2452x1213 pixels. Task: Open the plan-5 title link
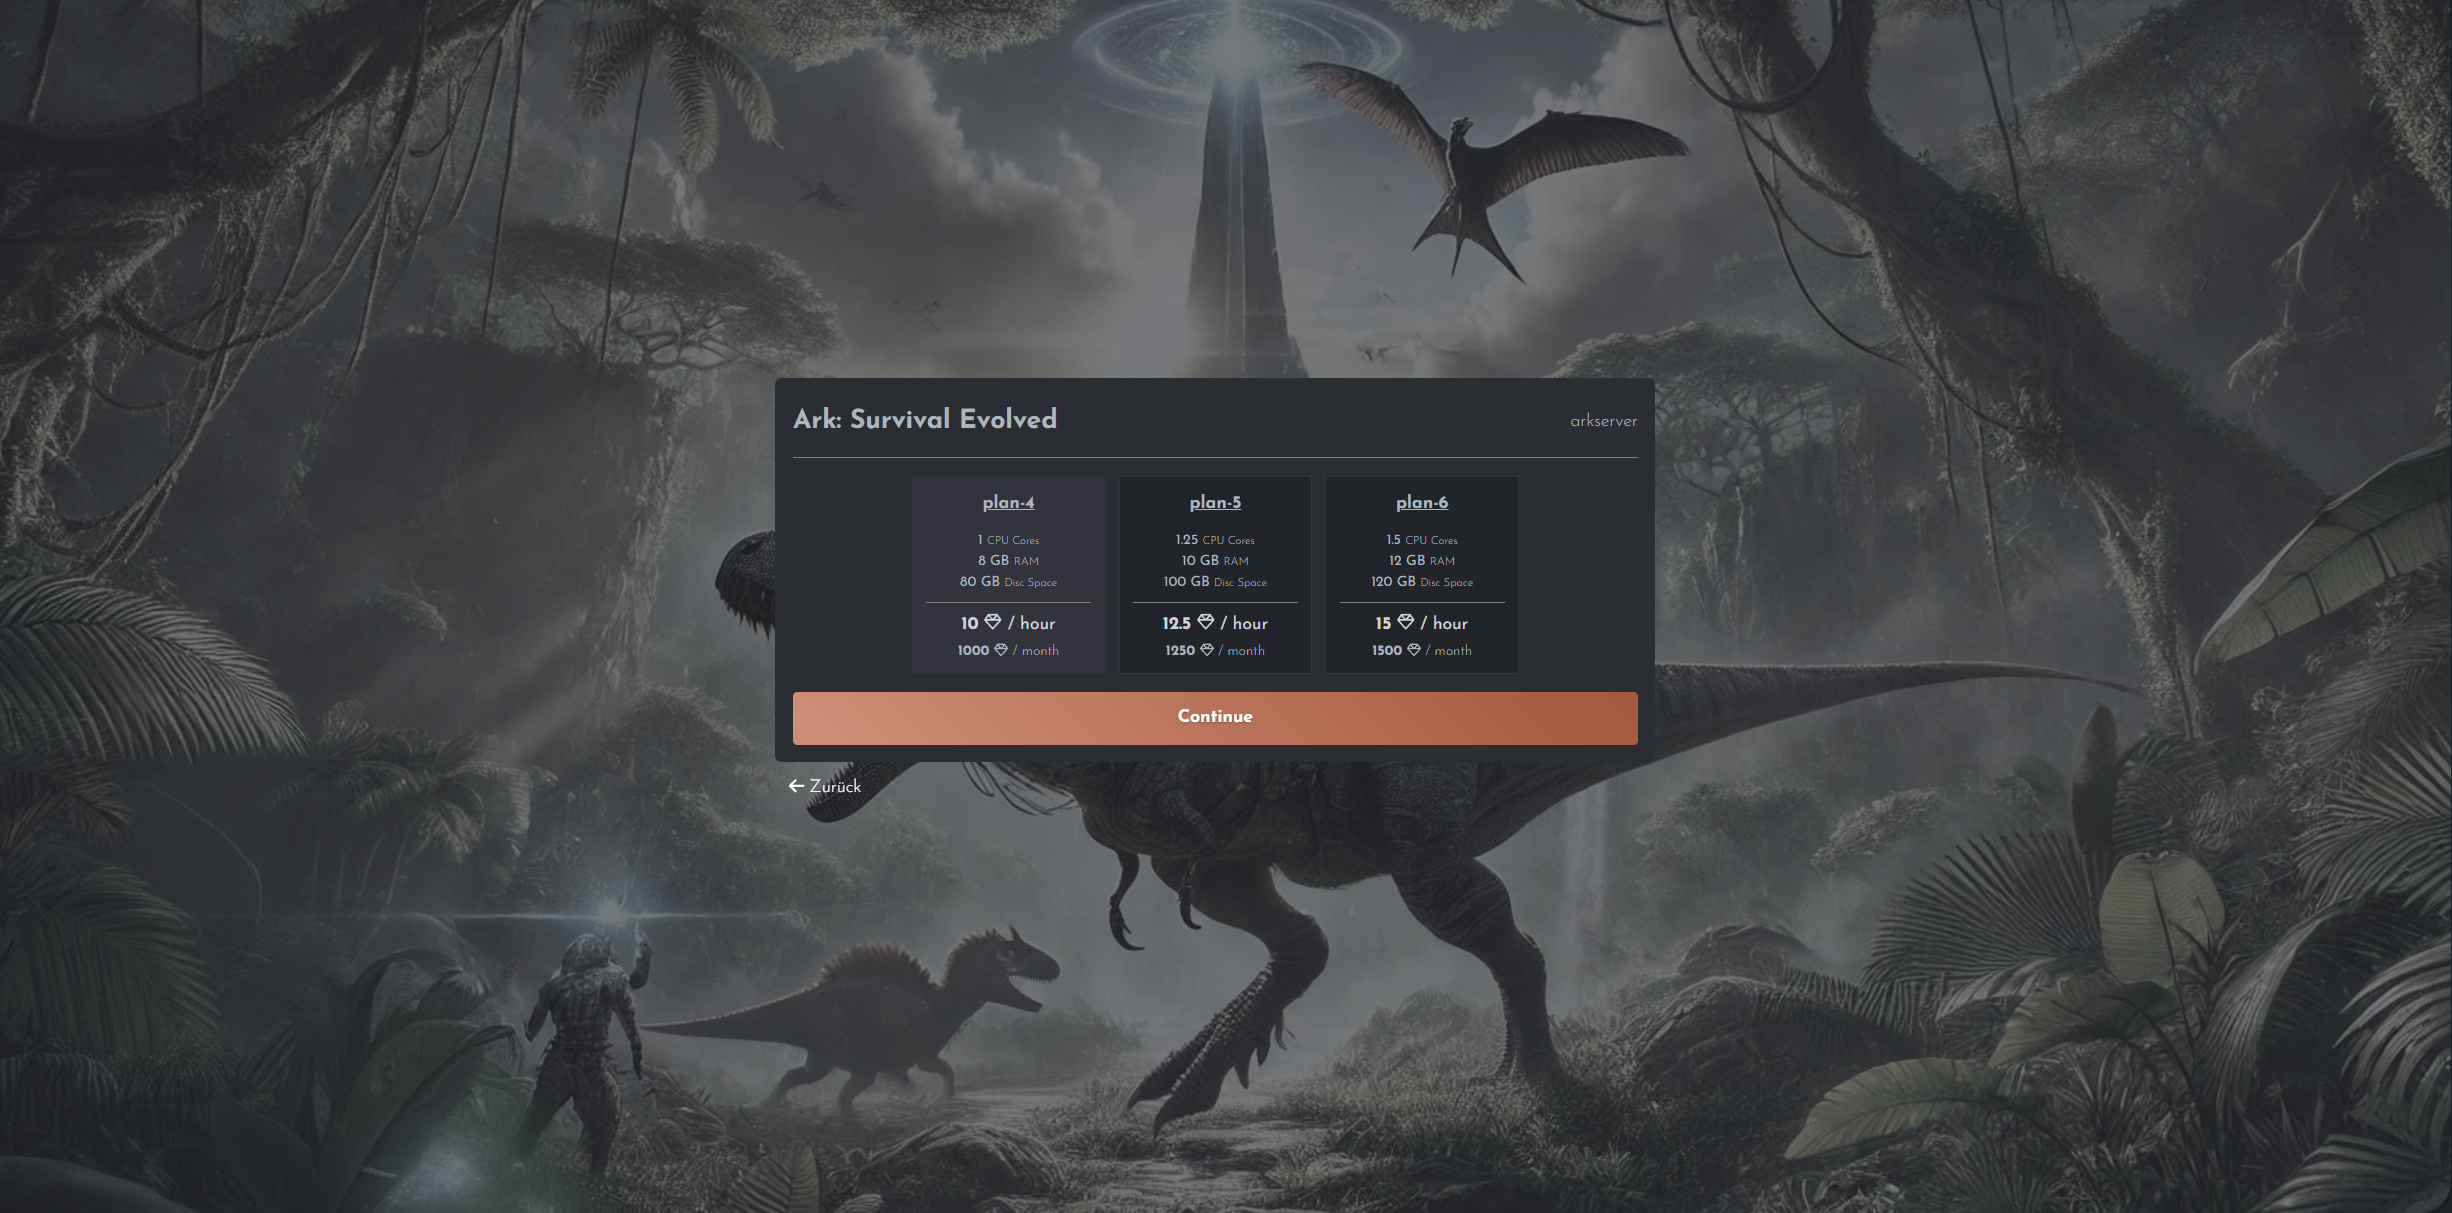coord(1215,502)
